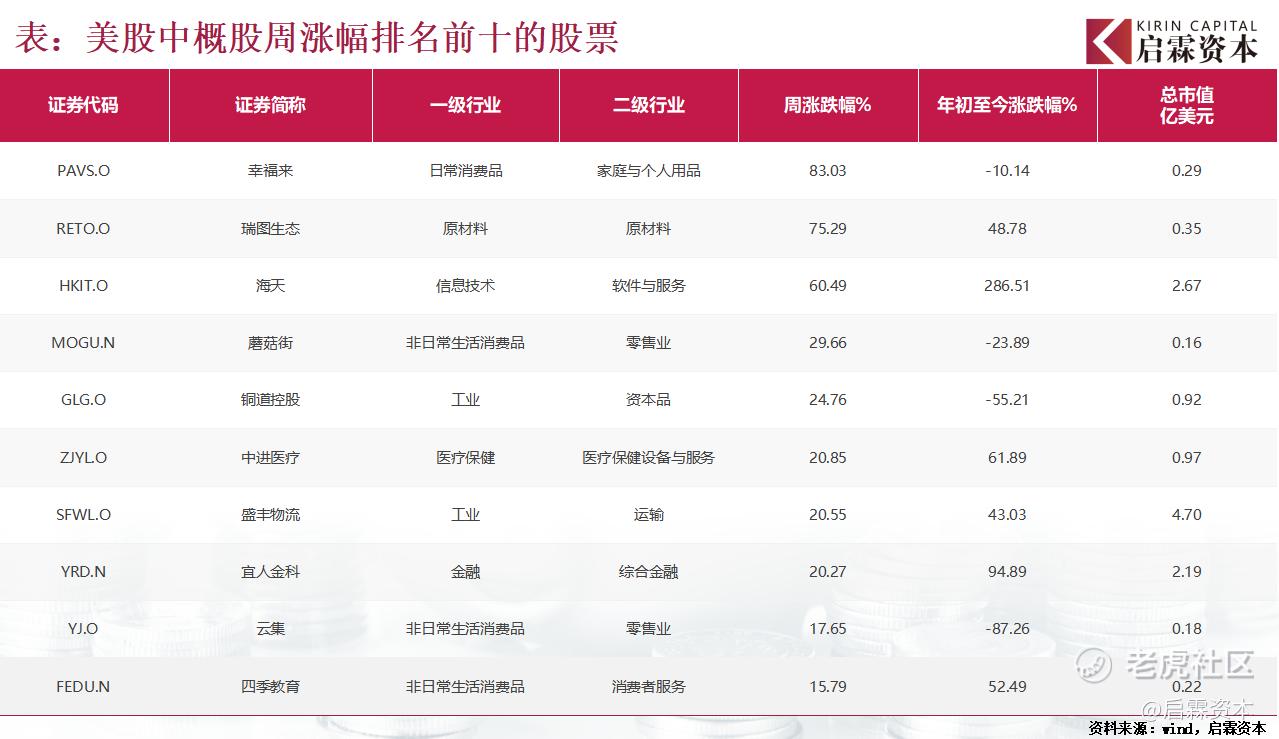Select the stock name 海天
The height and width of the screenshot is (739, 1279).
pos(270,286)
